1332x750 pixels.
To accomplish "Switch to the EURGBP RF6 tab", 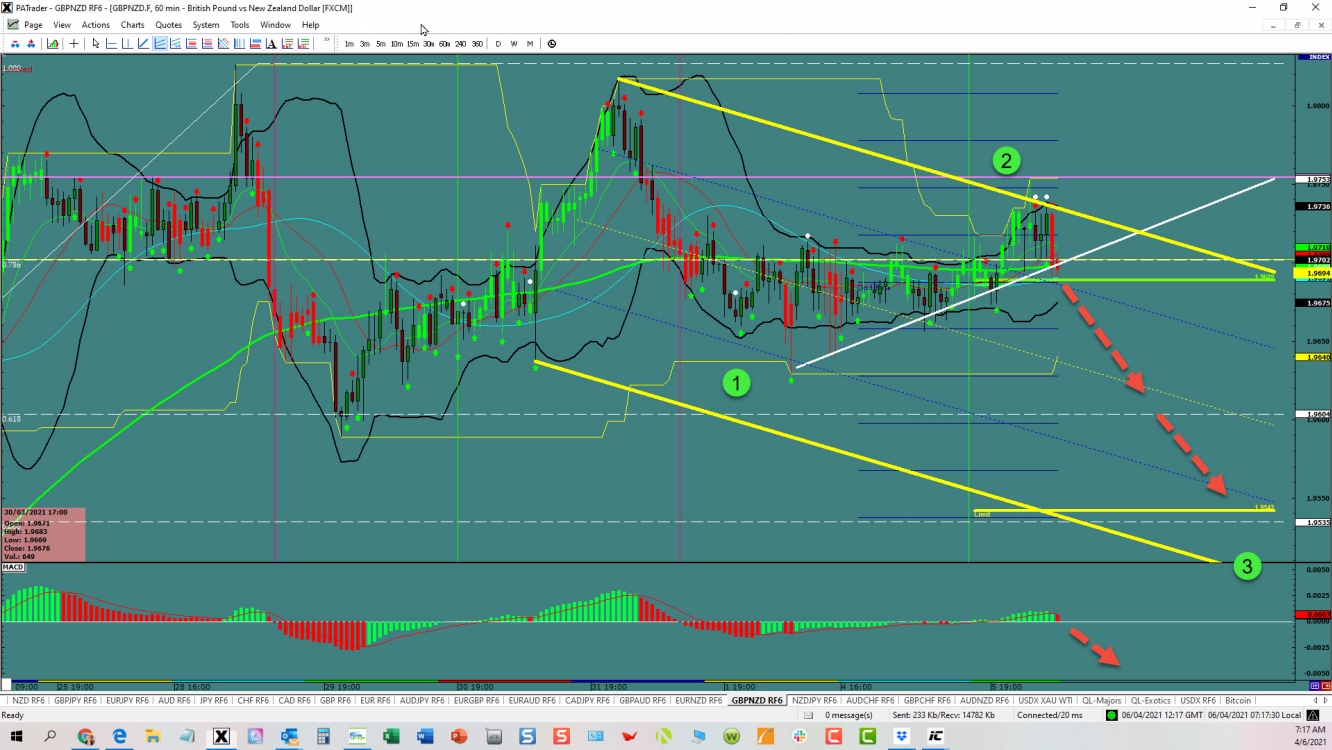I will [479, 701].
